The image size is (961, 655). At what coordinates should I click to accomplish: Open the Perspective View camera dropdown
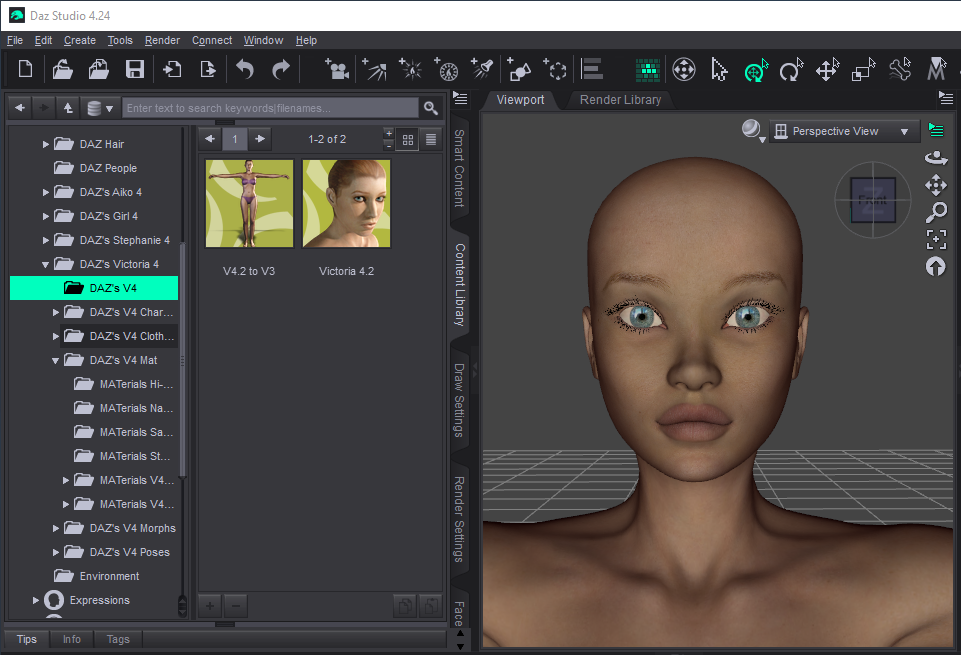[845, 131]
